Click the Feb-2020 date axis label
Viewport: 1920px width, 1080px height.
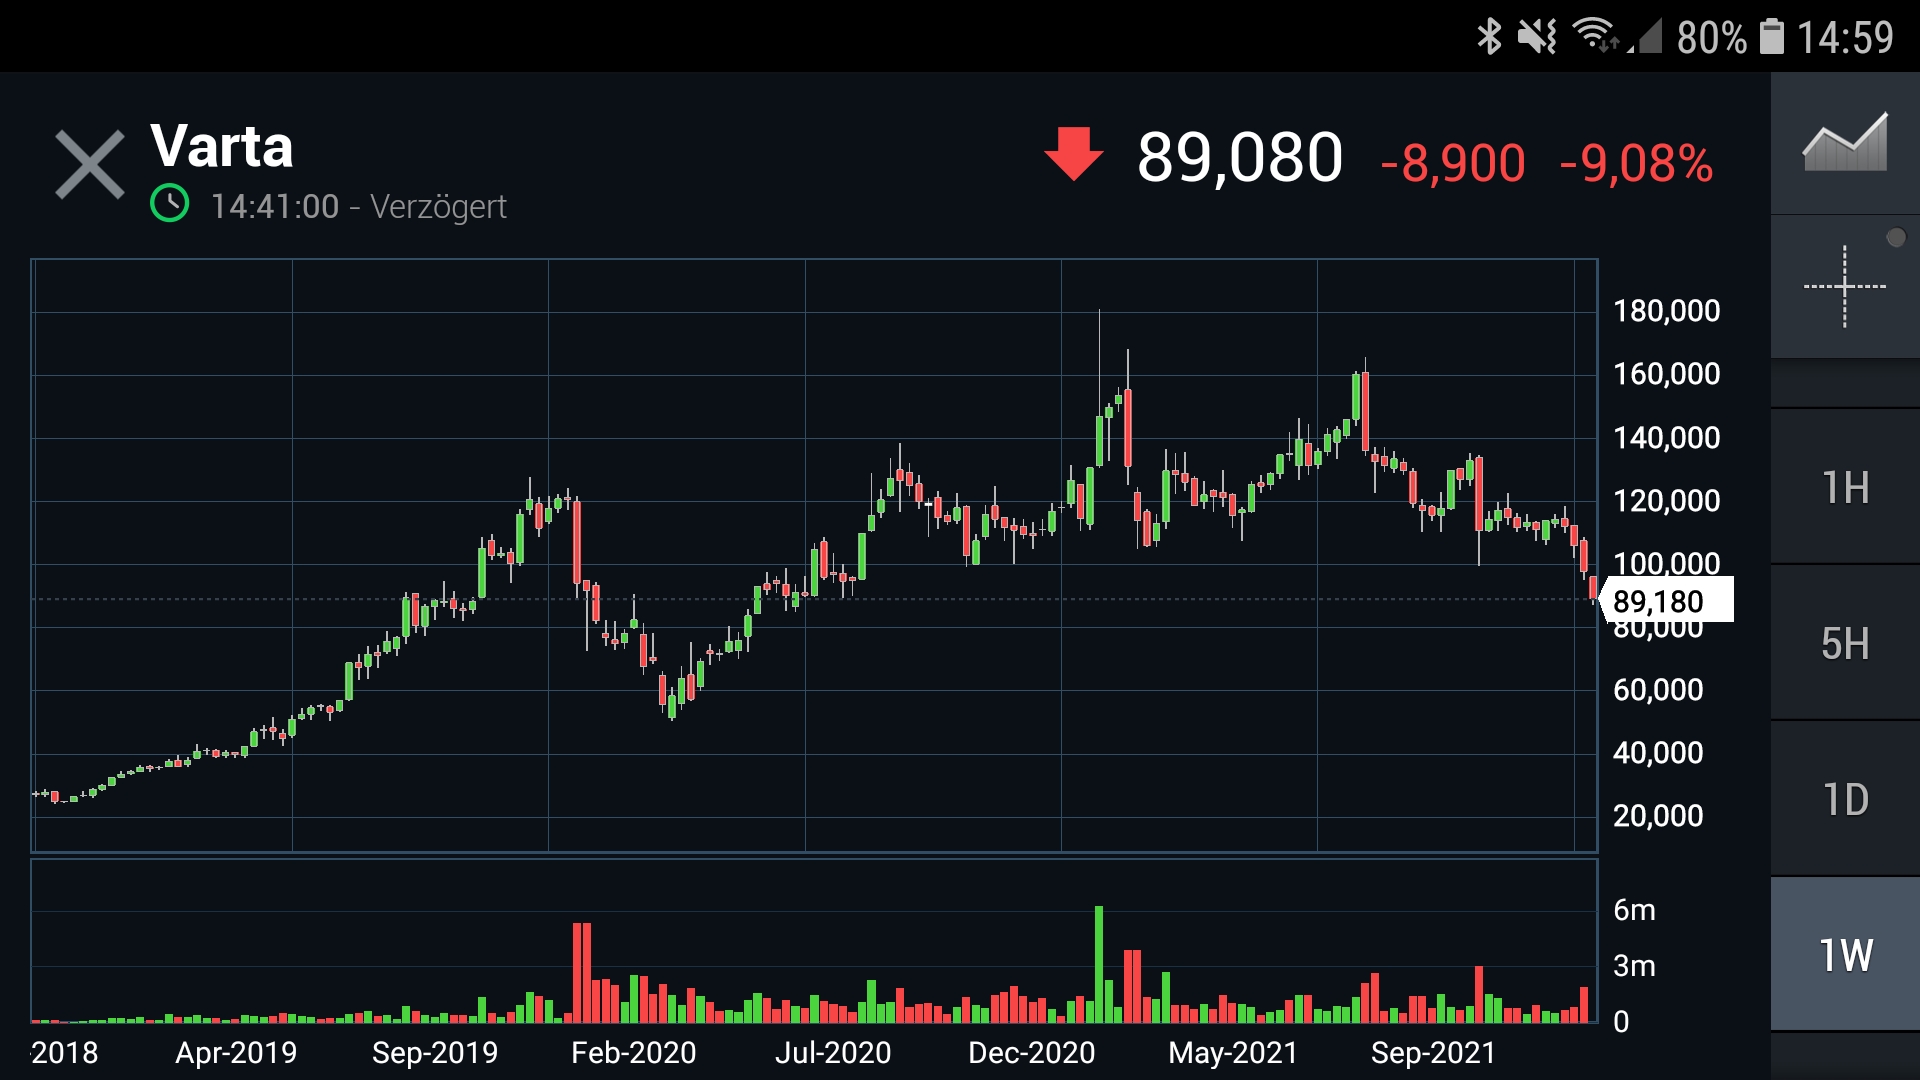pyautogui.click(x=633, y=1052)
